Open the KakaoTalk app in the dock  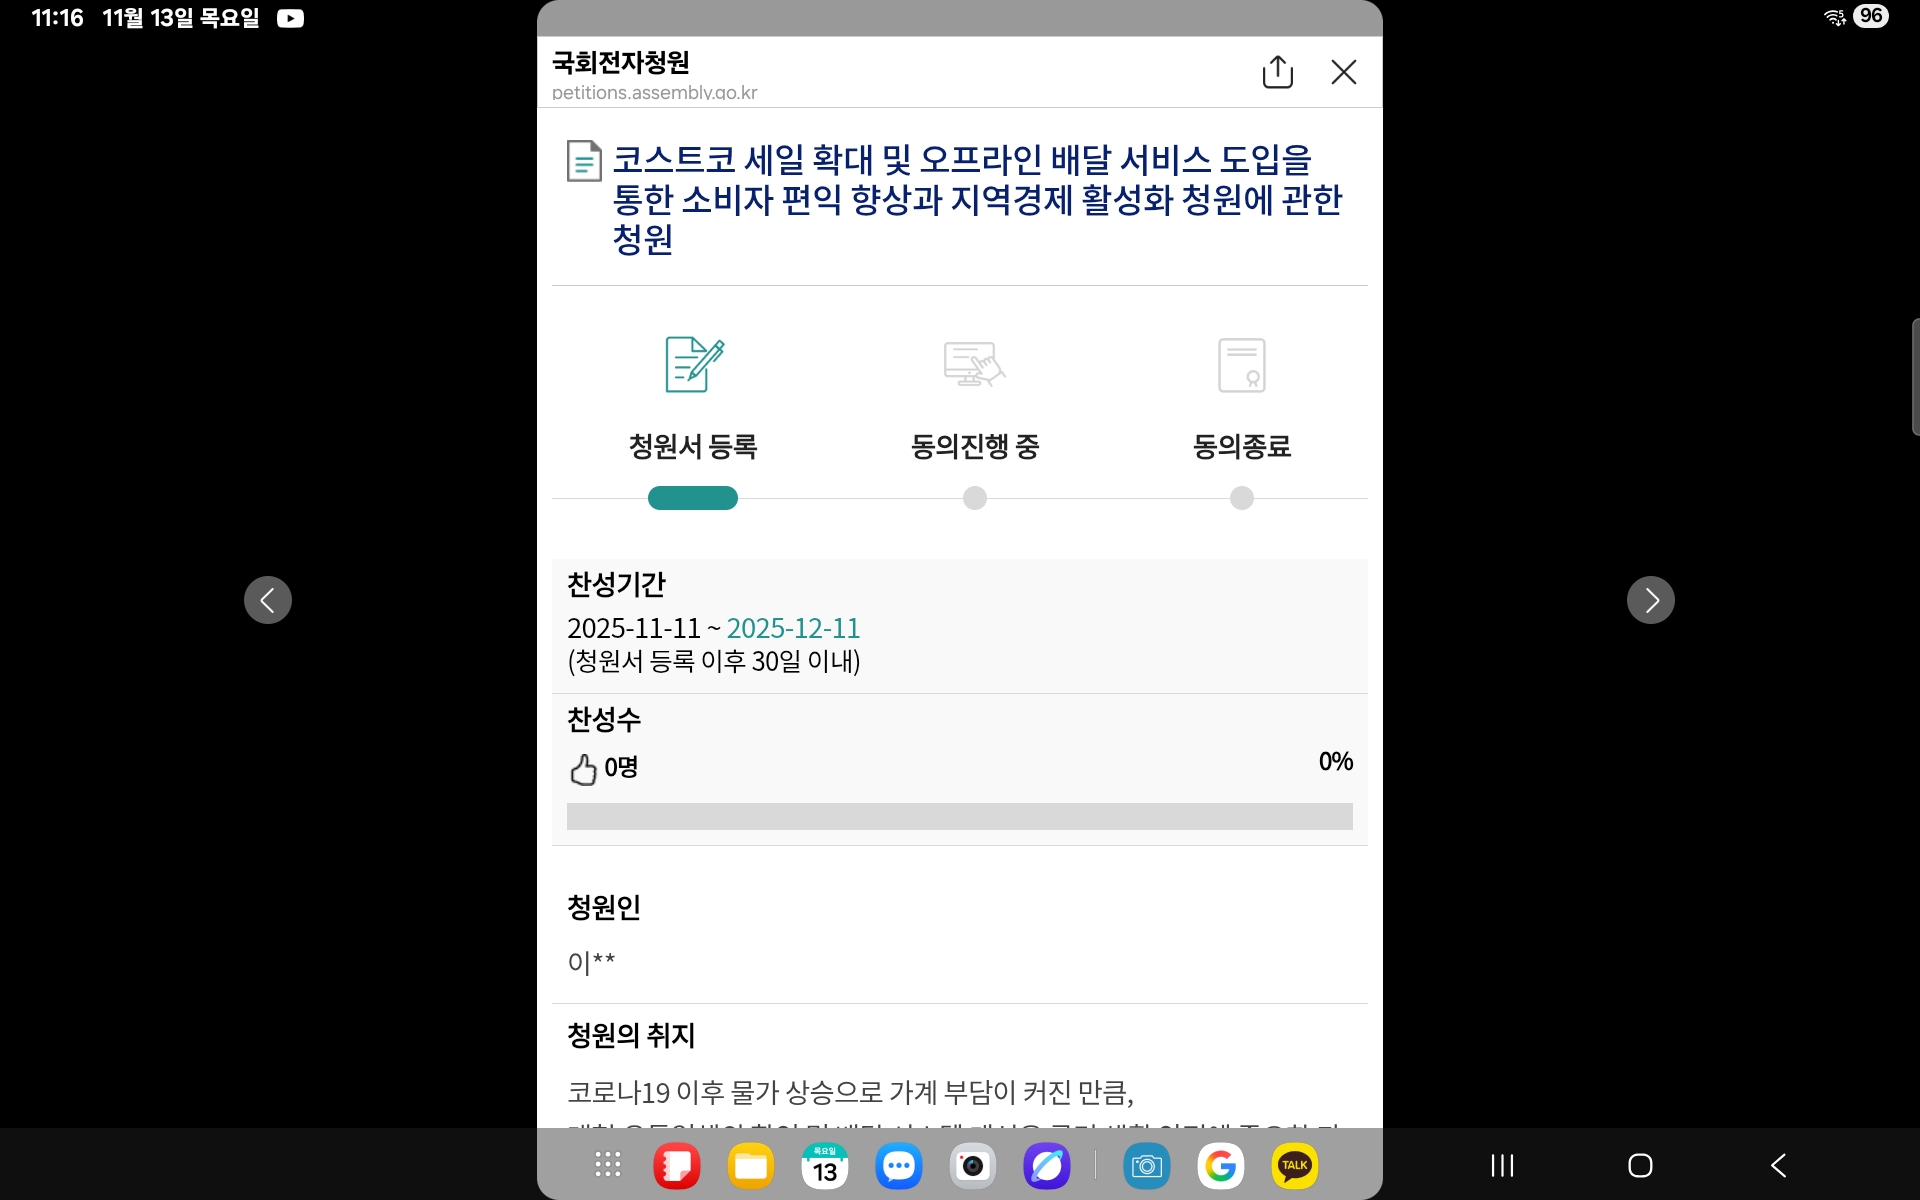point(1294,1166)
